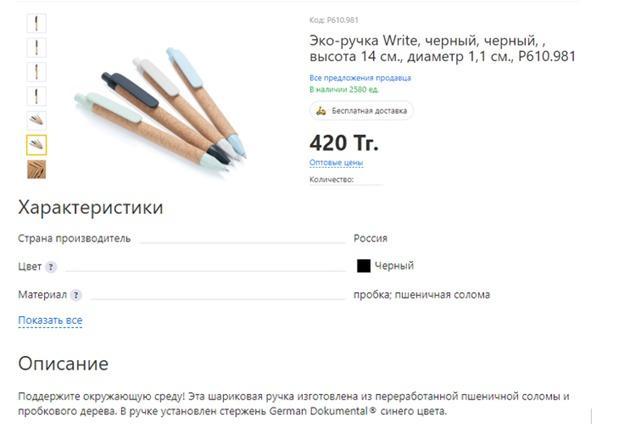The image size is (624, 434).
Task: Select the fifth thumbnail showing fanned pens
Action: pos(37,120)
